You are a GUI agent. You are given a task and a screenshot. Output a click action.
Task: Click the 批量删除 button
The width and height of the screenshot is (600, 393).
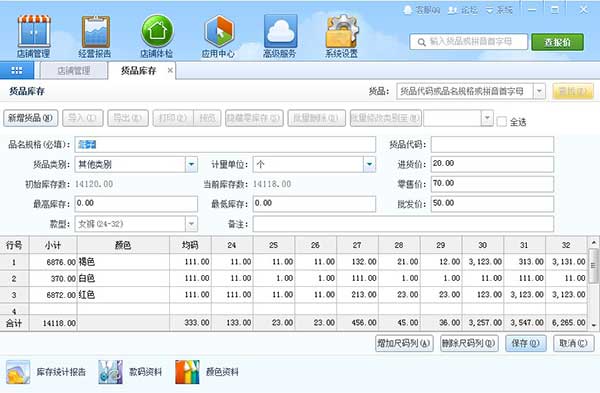coord(316,118)
